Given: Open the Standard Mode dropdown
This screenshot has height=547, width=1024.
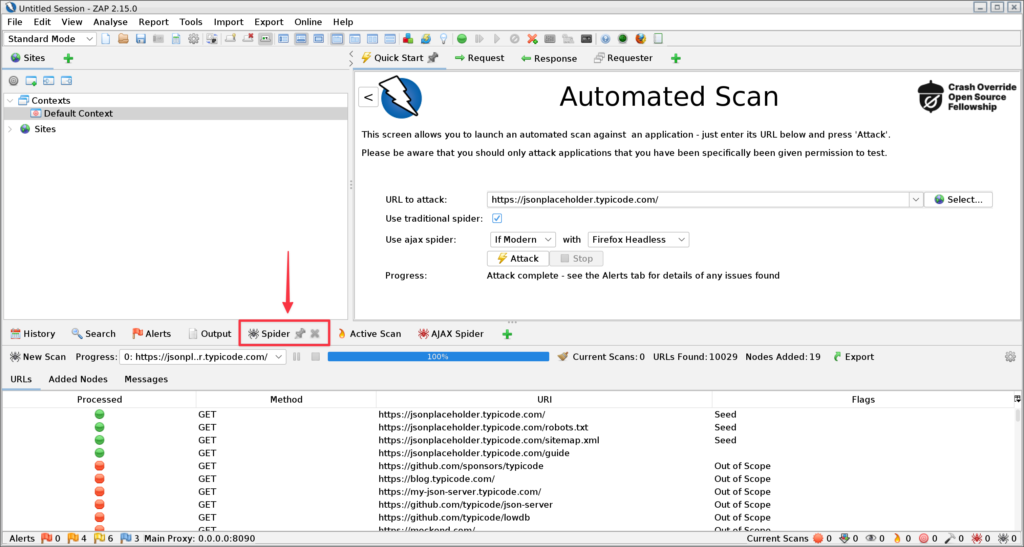Looking at the screenshot, I should tap(50, 39).
